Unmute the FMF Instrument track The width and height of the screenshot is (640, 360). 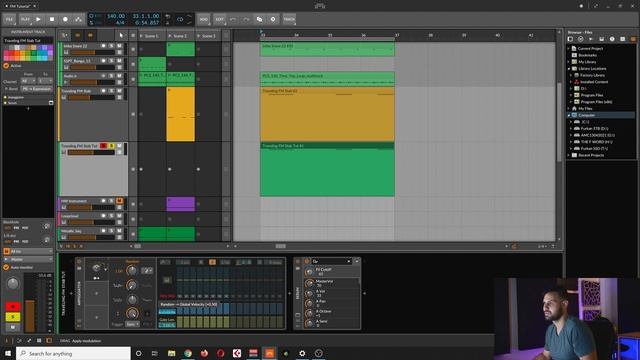[x=119, y=201]
